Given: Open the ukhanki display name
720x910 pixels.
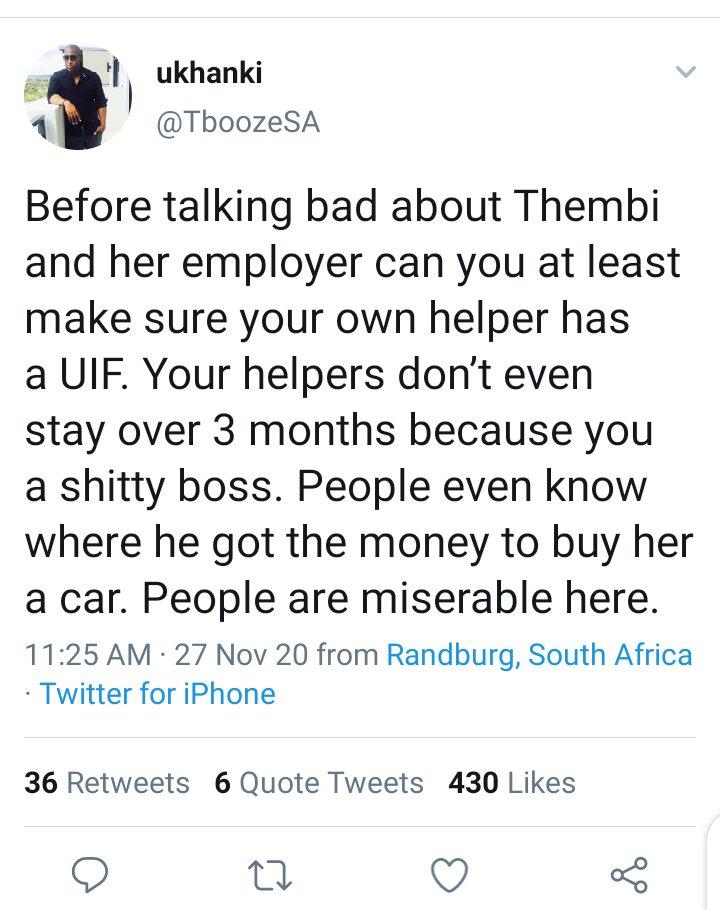Looking at the screenshot, I should [x=209, y=73].
